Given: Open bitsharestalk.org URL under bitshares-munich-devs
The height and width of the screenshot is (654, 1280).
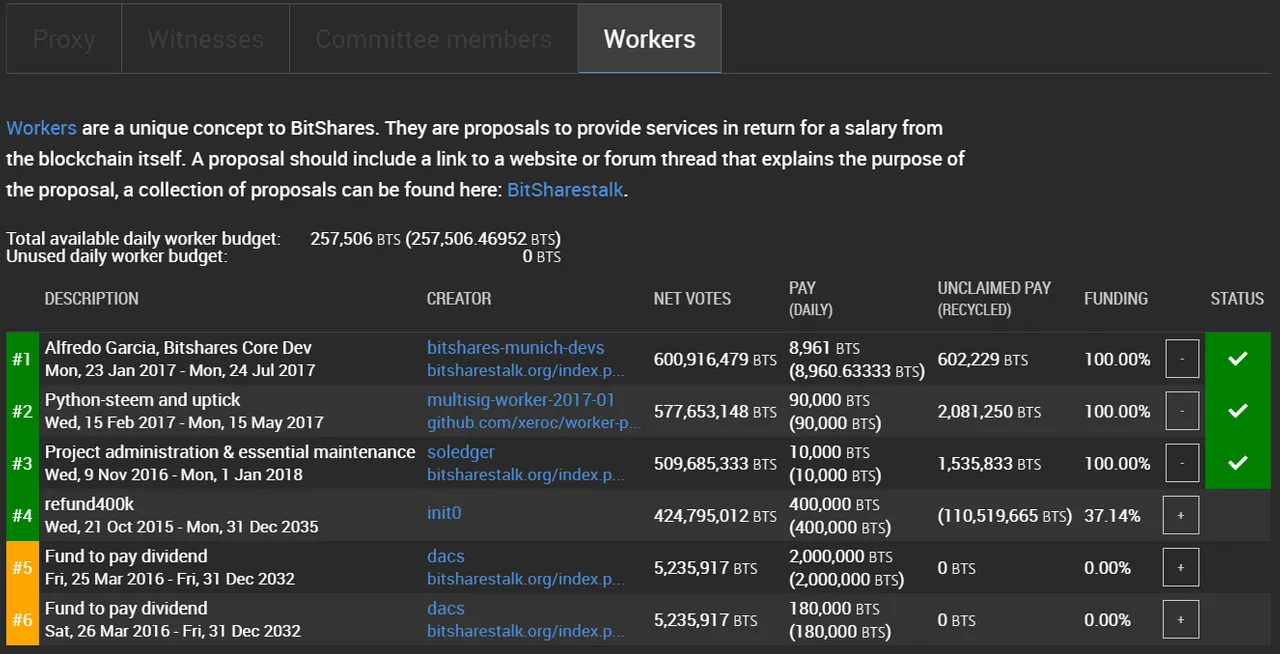Looking at the screenshot, I should [x=525, y=371].
